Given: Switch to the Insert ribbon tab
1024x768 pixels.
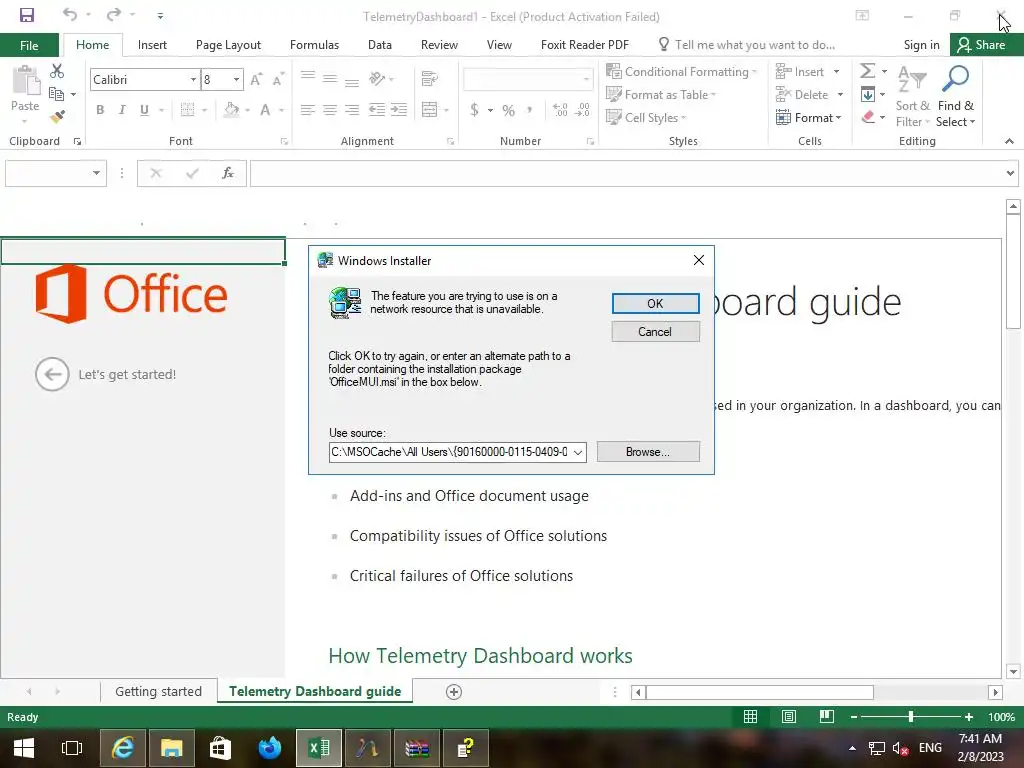Looking at the screenshot, I should (x=152, y=45).
